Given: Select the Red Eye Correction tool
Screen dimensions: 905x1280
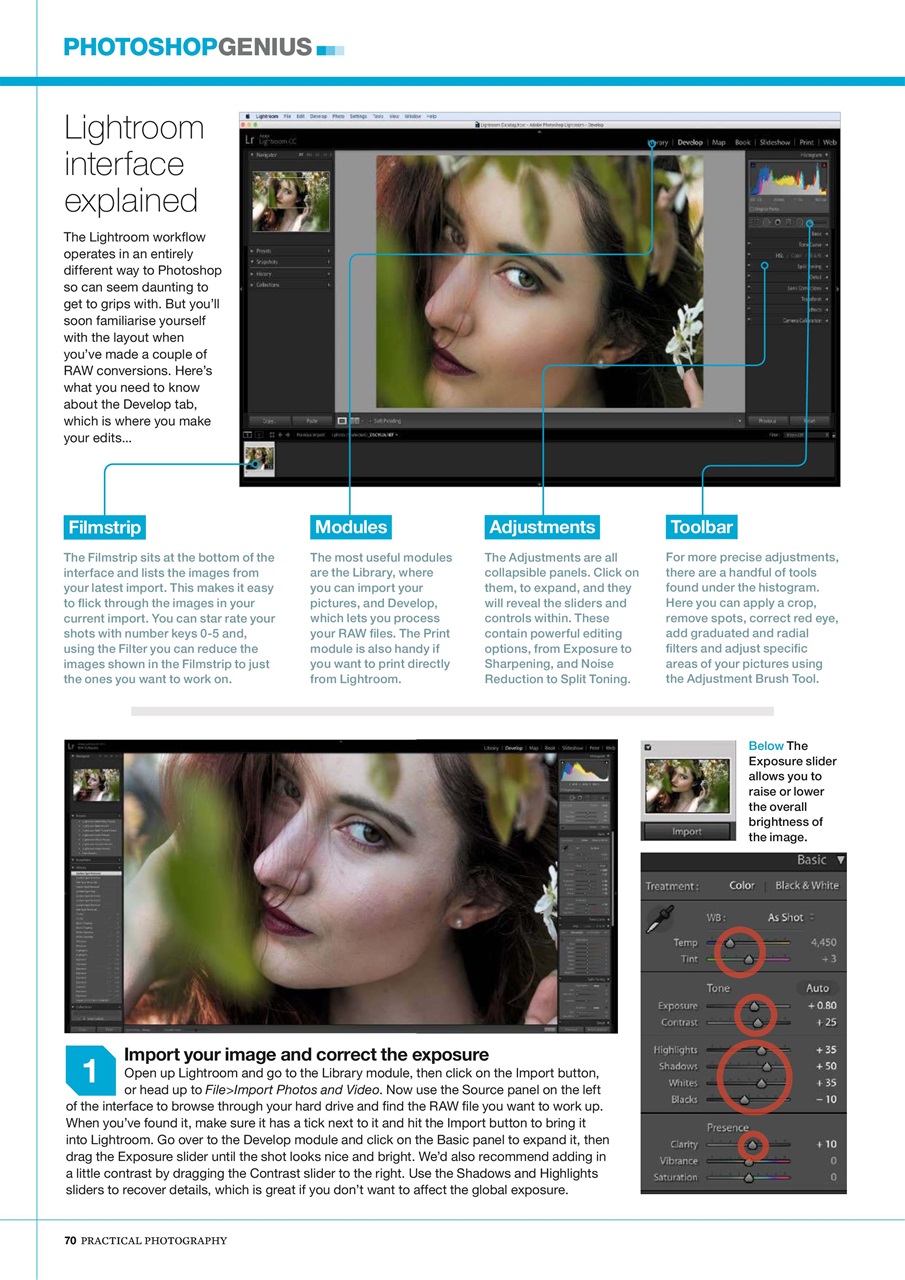Looking at the screenshot, I should [778, 222].
